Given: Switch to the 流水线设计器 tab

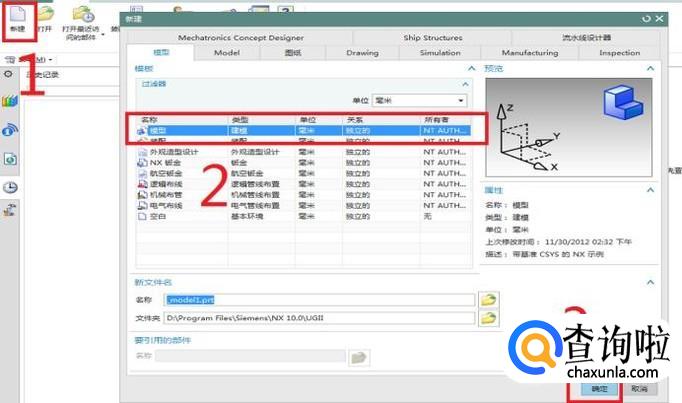Looking at the screenshot, I should 586,38.
